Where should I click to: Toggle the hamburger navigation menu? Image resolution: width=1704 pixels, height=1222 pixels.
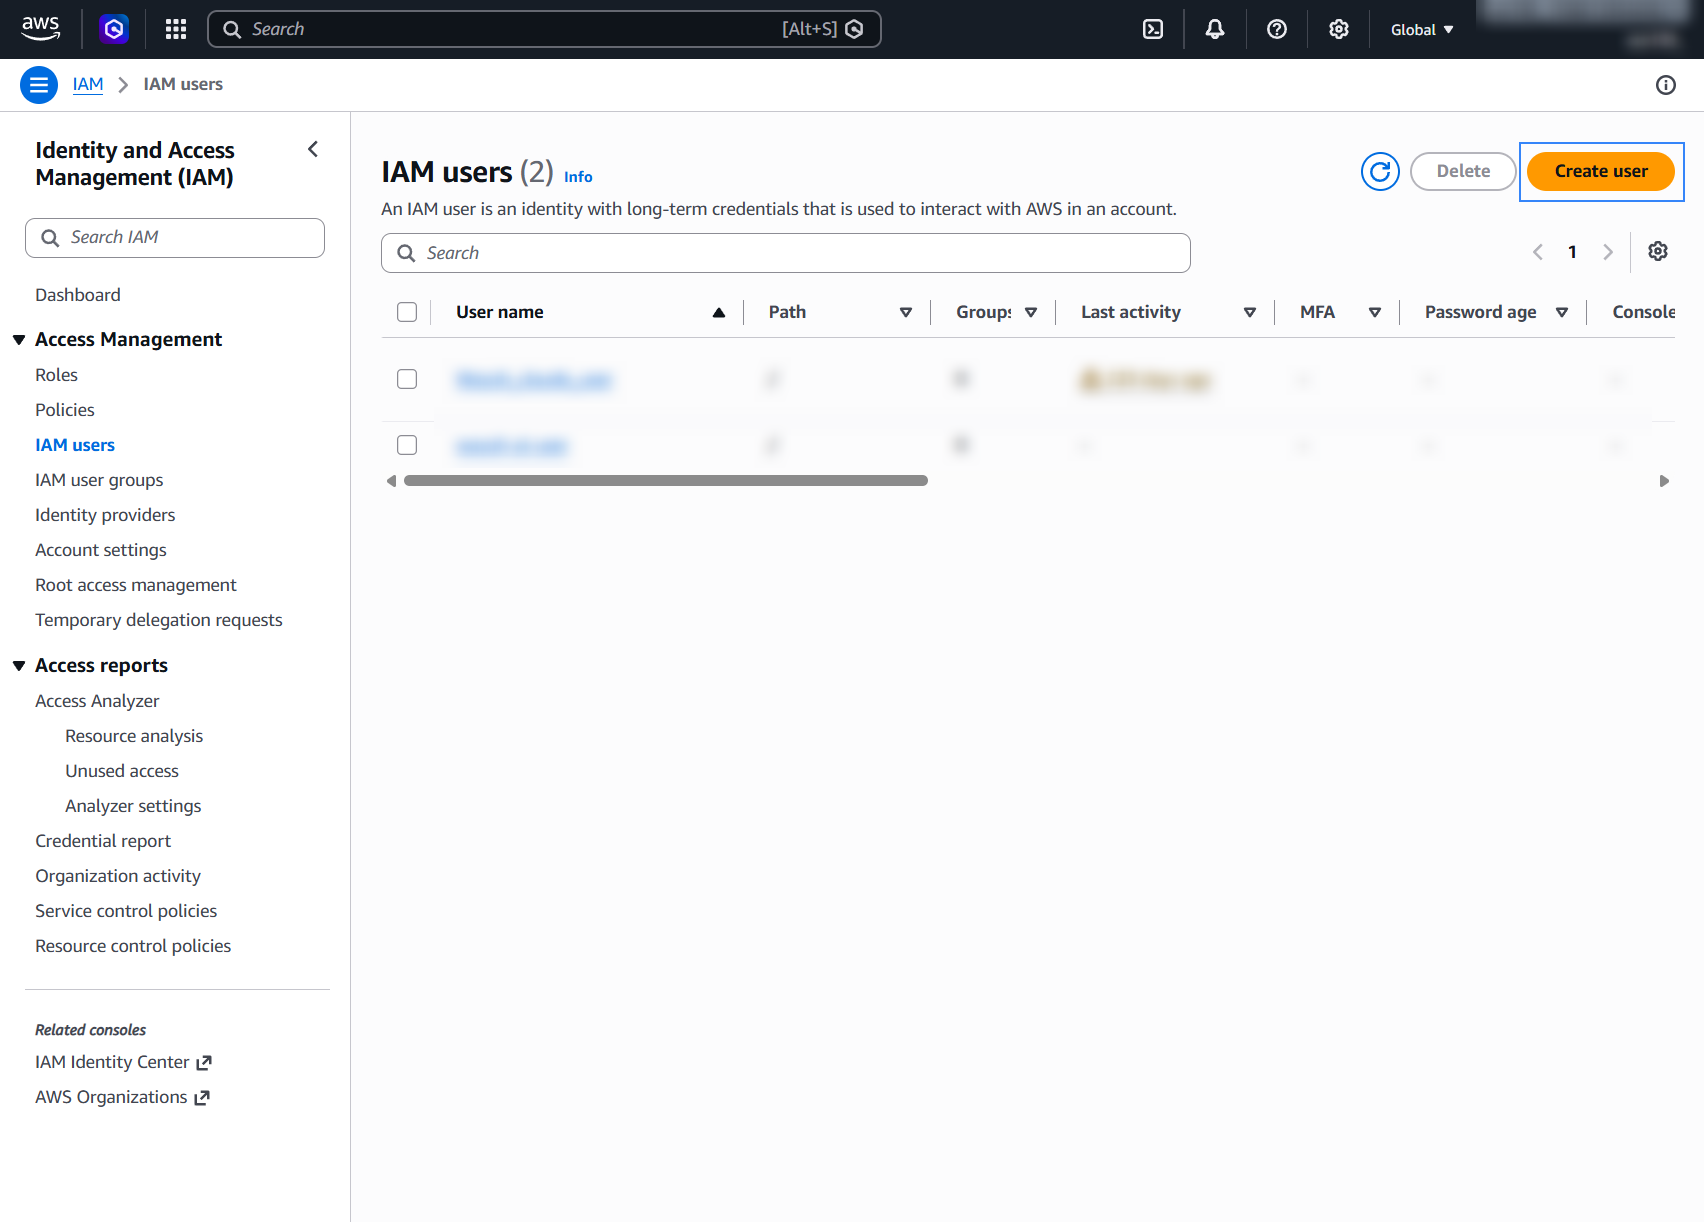39,85
